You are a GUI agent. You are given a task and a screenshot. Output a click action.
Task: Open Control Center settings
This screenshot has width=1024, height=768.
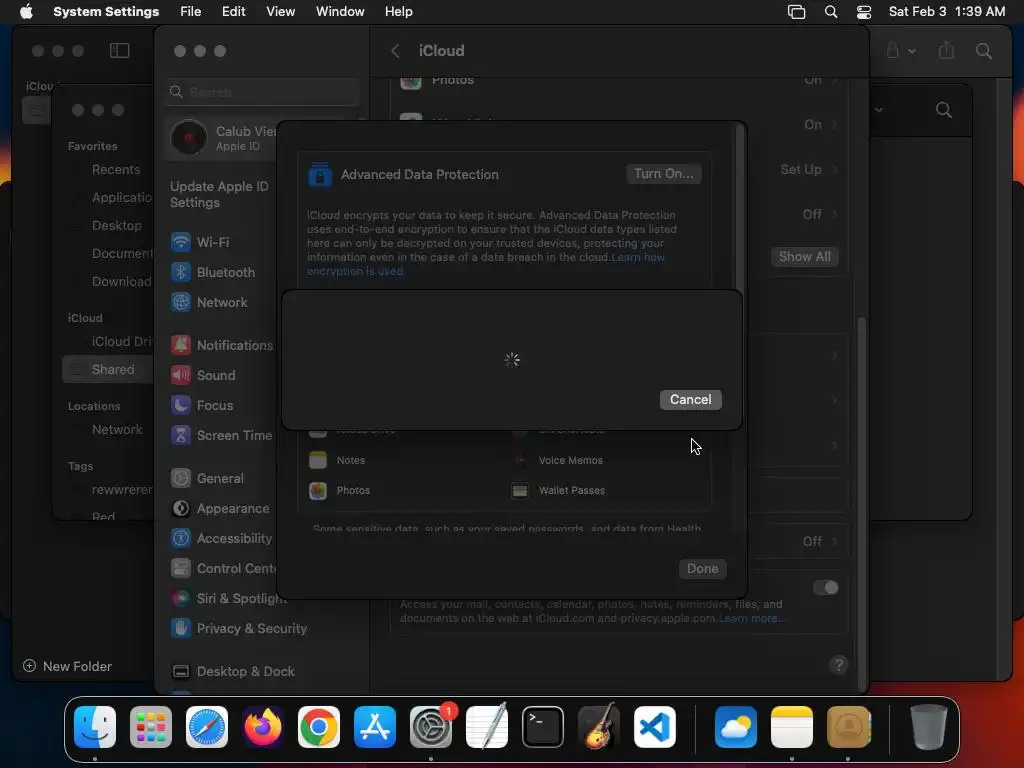[222, 569]
